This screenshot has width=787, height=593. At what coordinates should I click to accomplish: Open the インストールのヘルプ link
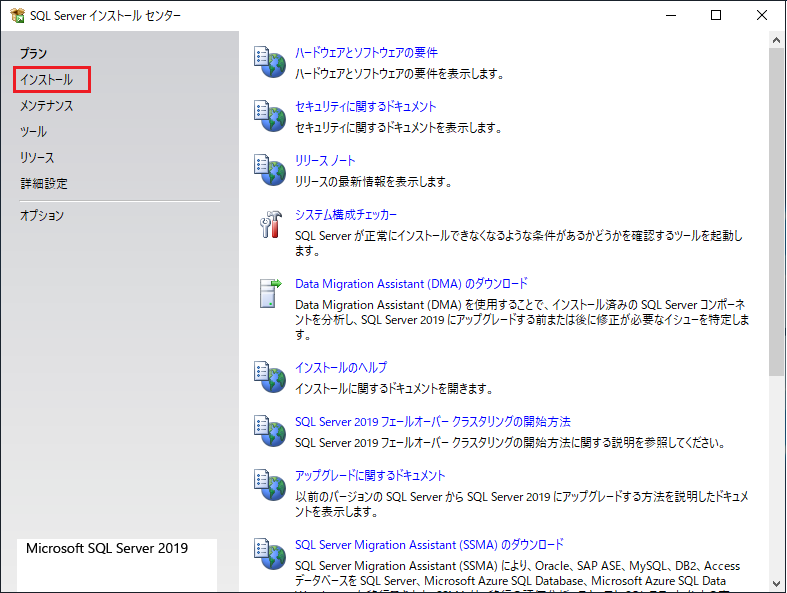point(341,368)
